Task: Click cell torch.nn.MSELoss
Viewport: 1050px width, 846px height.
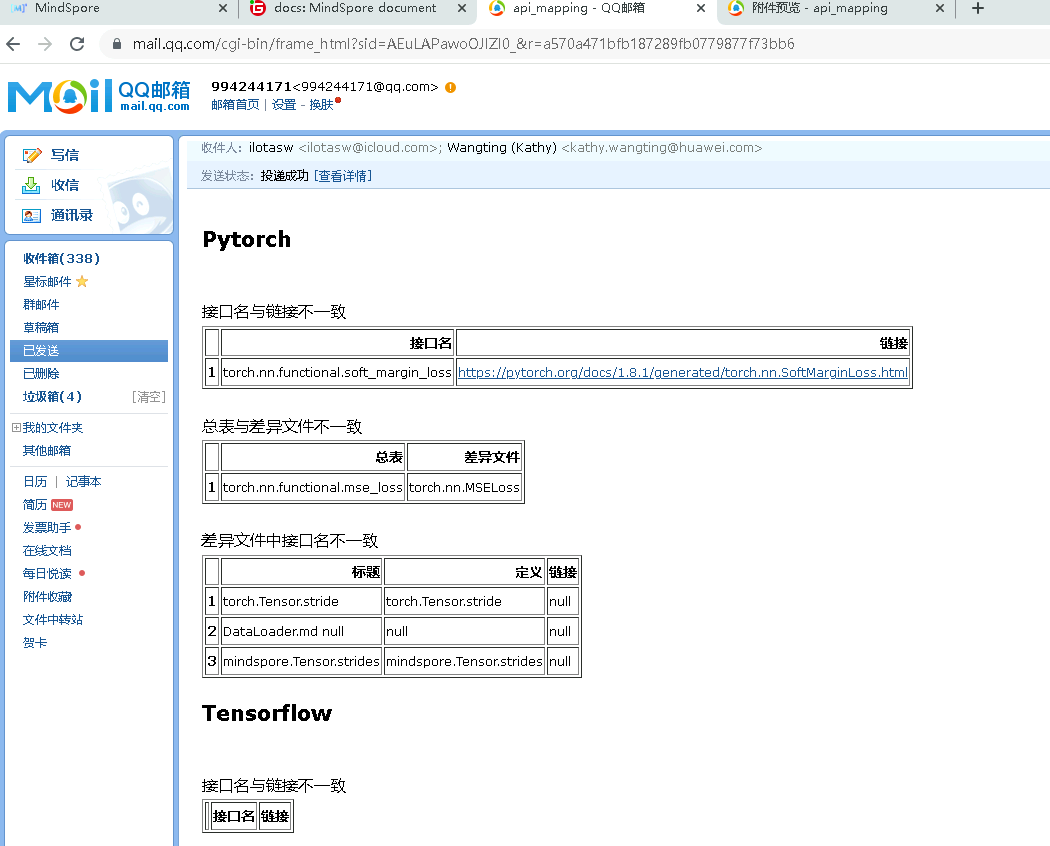Action: coord(464,488)
